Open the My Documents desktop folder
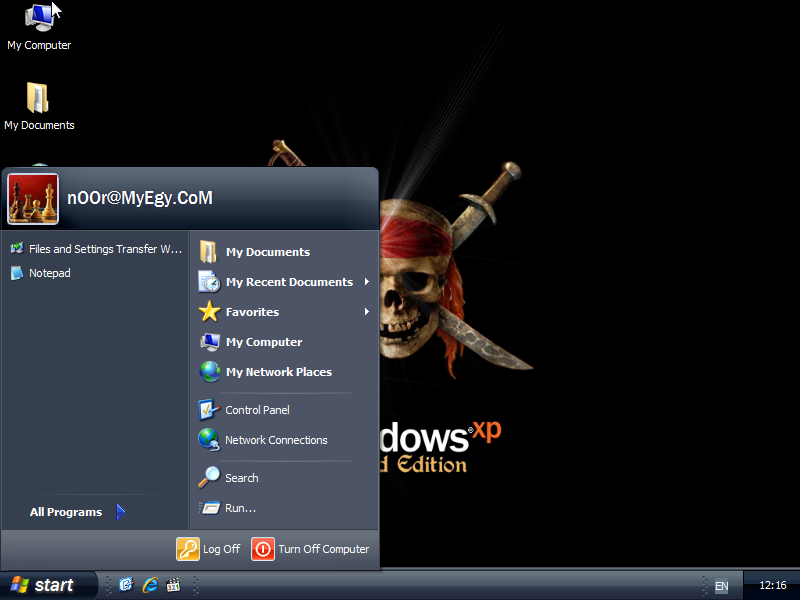The height and width of the screenshot is (600, 800). tap(39, 105)
